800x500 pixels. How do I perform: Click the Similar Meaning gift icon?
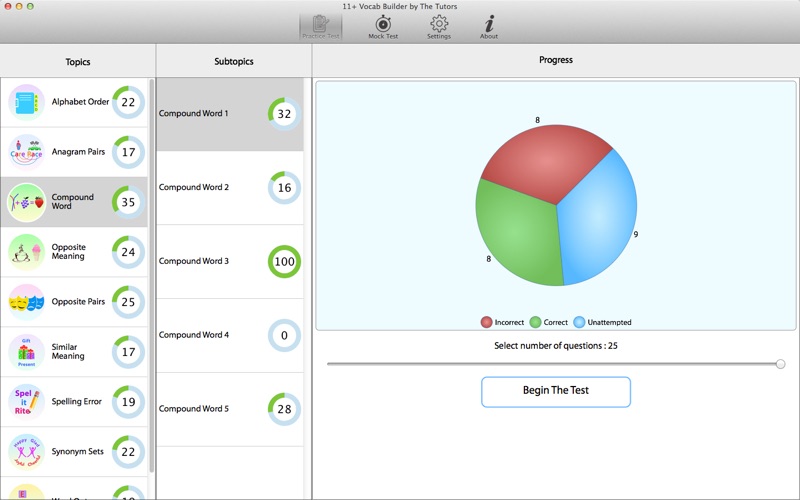pyautogui.click(x=27, y=352)
